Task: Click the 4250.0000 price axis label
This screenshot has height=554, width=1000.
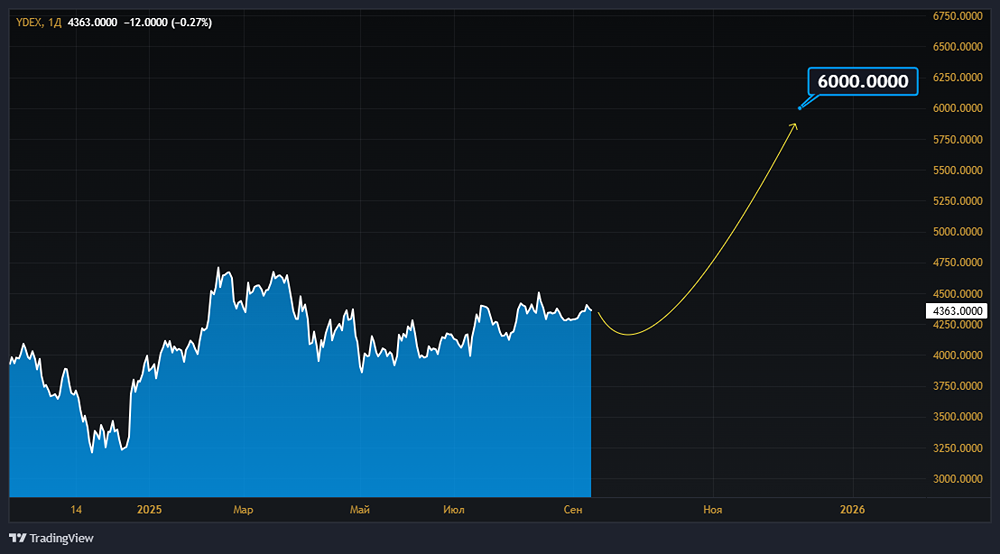Action: tap(957, 324)
